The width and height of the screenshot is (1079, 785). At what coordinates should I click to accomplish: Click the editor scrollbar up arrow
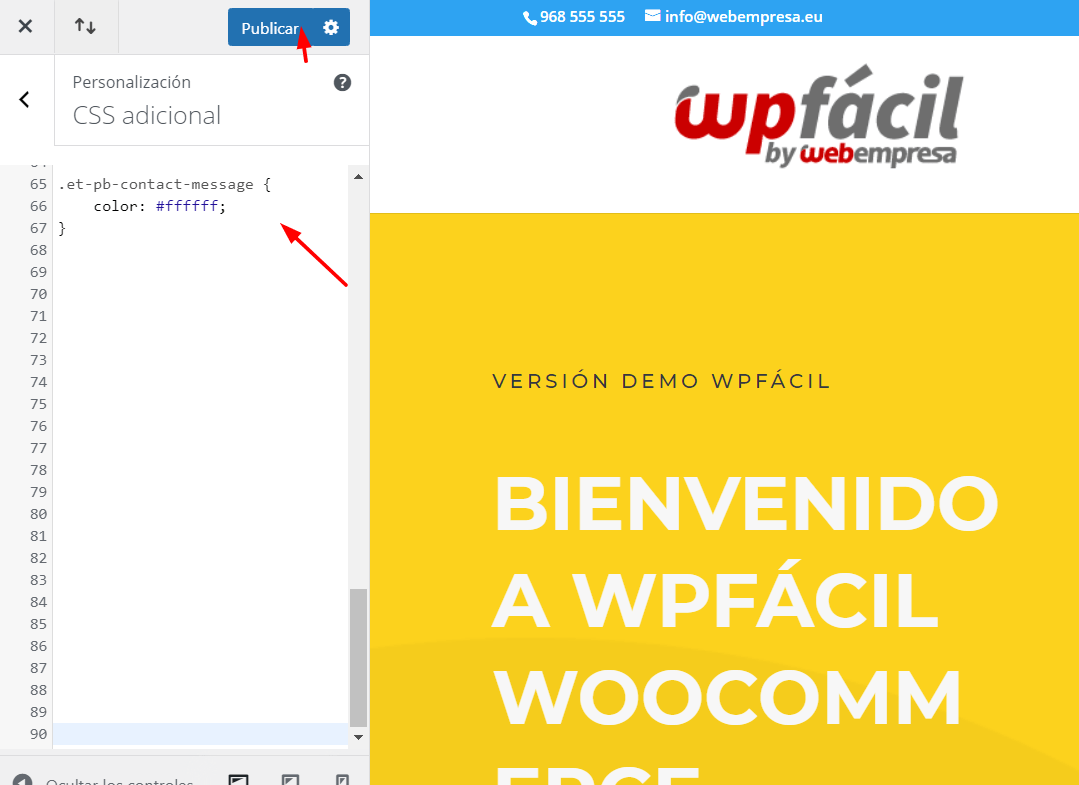pyautogui.click(x=359, y=177)
